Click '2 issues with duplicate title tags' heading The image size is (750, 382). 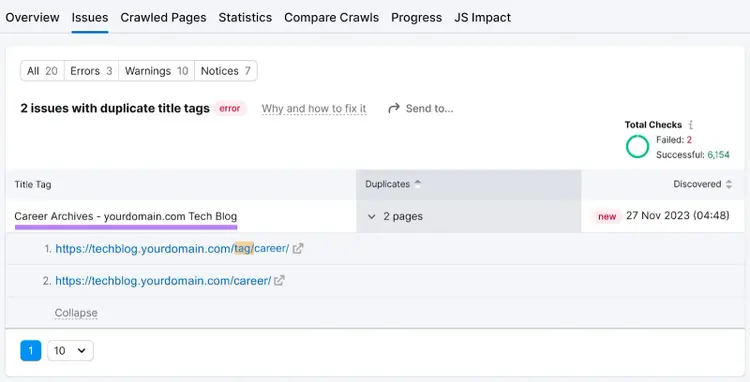(x=115, y=109)
